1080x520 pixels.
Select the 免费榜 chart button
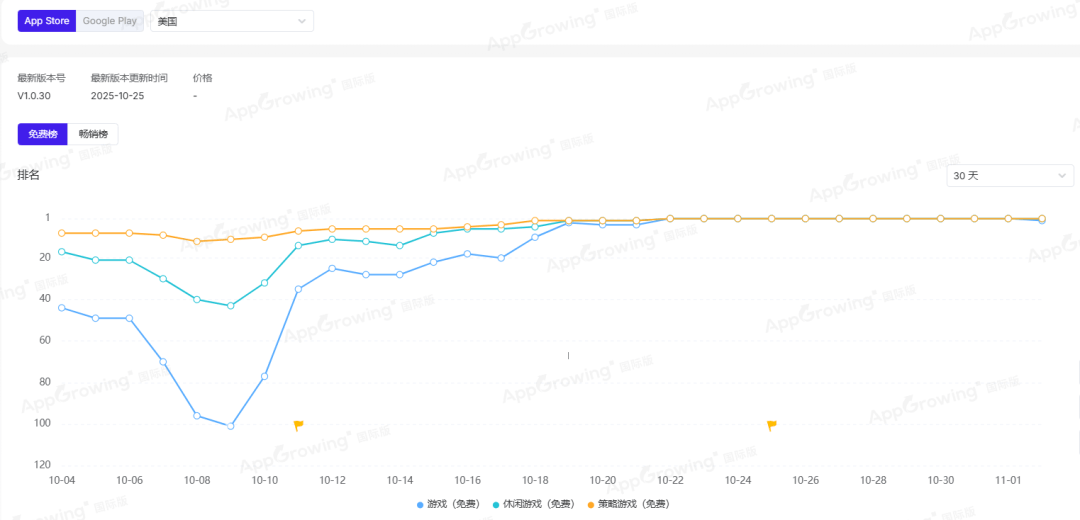(x=43, y=134)
